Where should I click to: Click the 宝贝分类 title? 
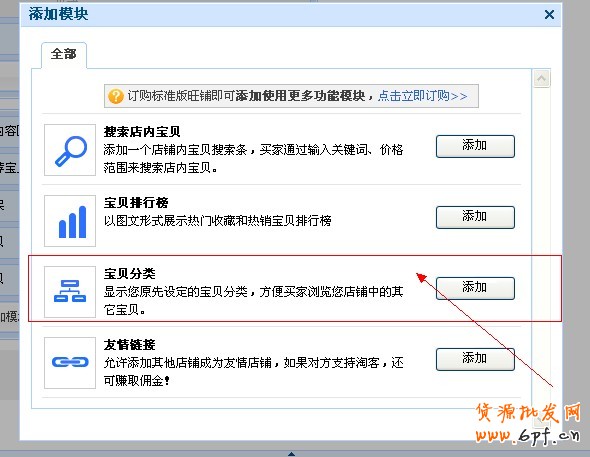[x=129, y=273]
